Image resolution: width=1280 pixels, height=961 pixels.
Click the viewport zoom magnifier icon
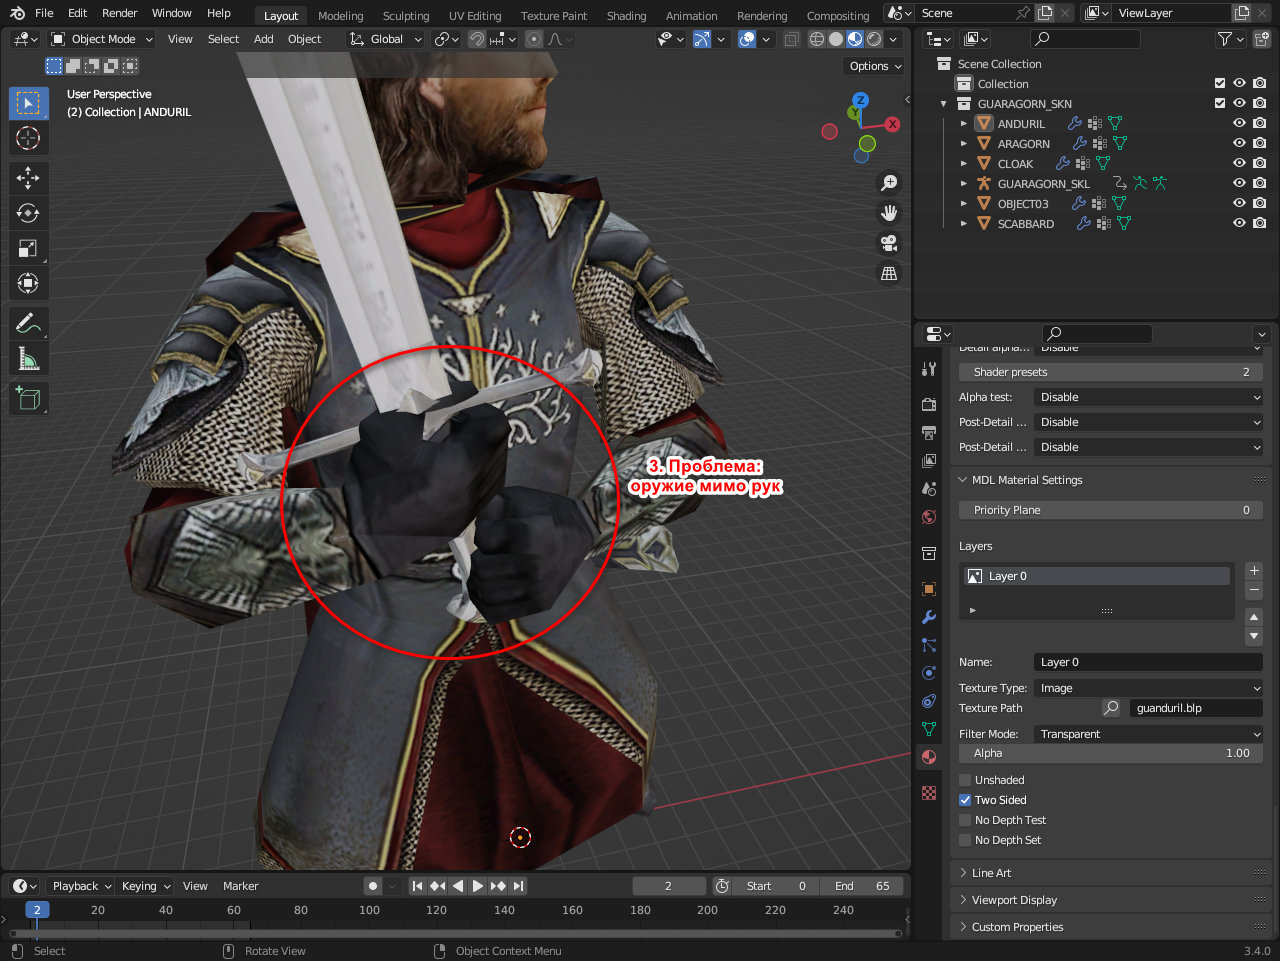pyautogui.click(x=888, y=183)
